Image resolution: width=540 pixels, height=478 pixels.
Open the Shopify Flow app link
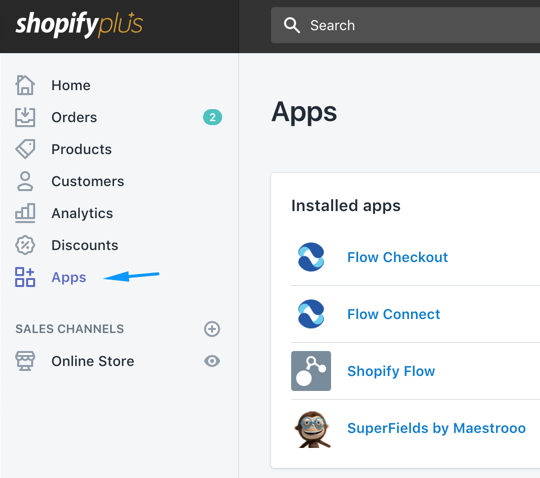coord(391,371)
